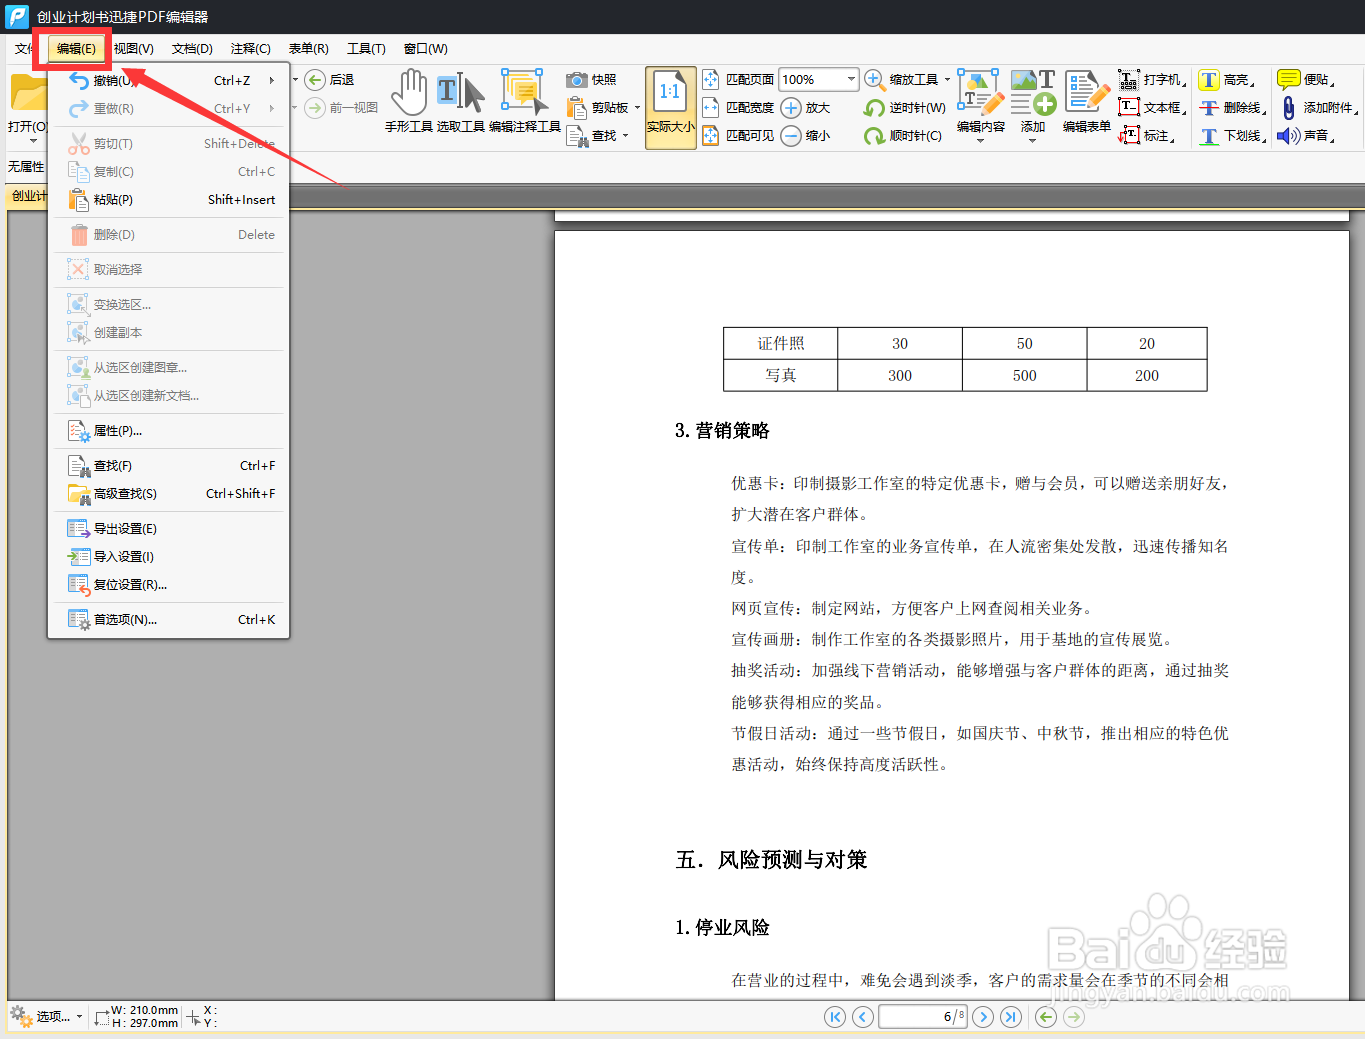The height and width of the screenshot is (1039, 1365).
Task: Open the 视图(V) menu
Action: 133,48
